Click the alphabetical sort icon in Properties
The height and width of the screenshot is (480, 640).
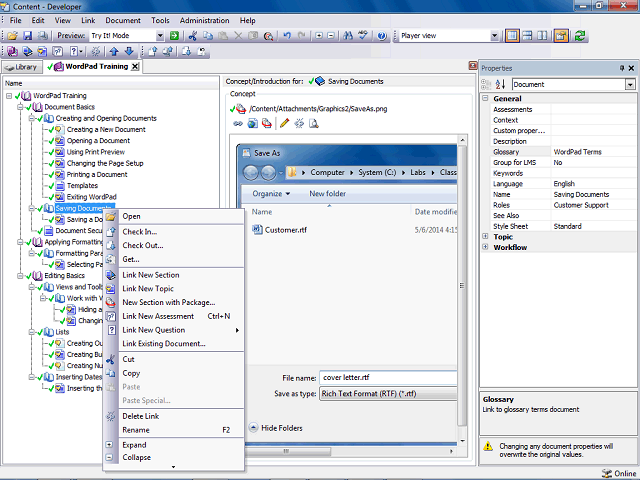500,84
